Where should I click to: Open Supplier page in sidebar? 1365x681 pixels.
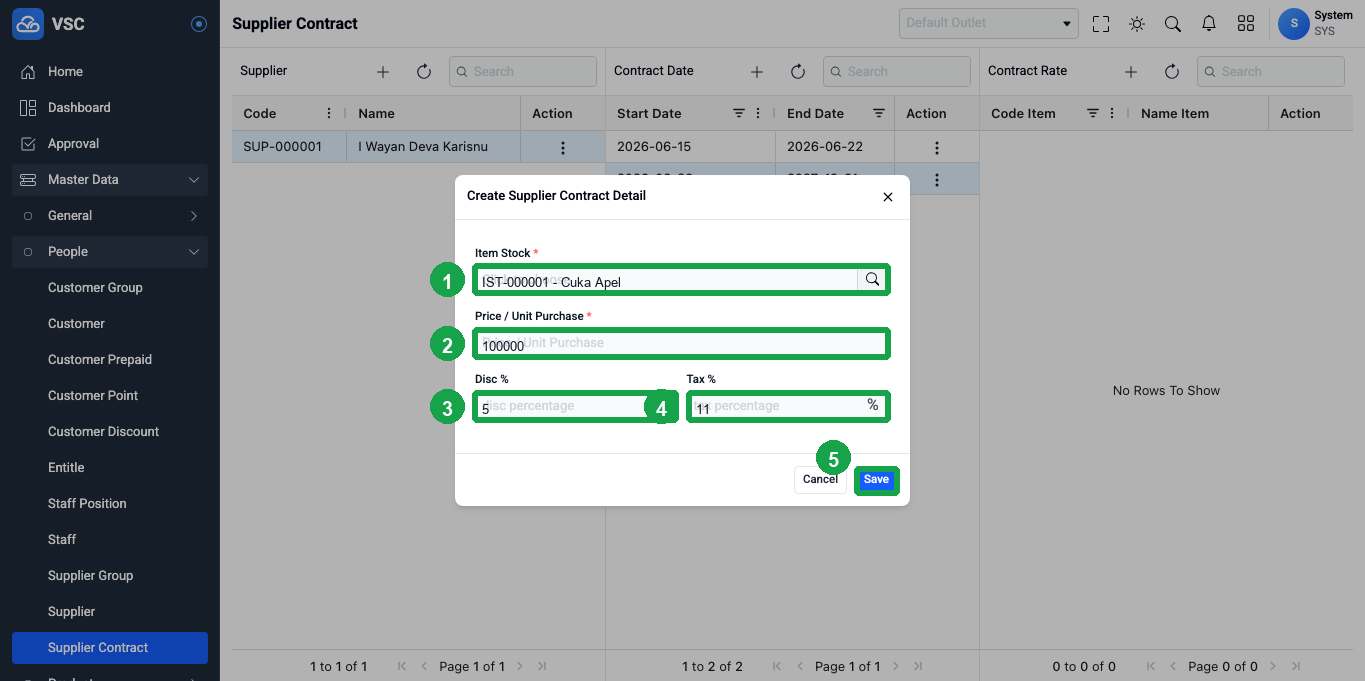click(x=110, y=612)
